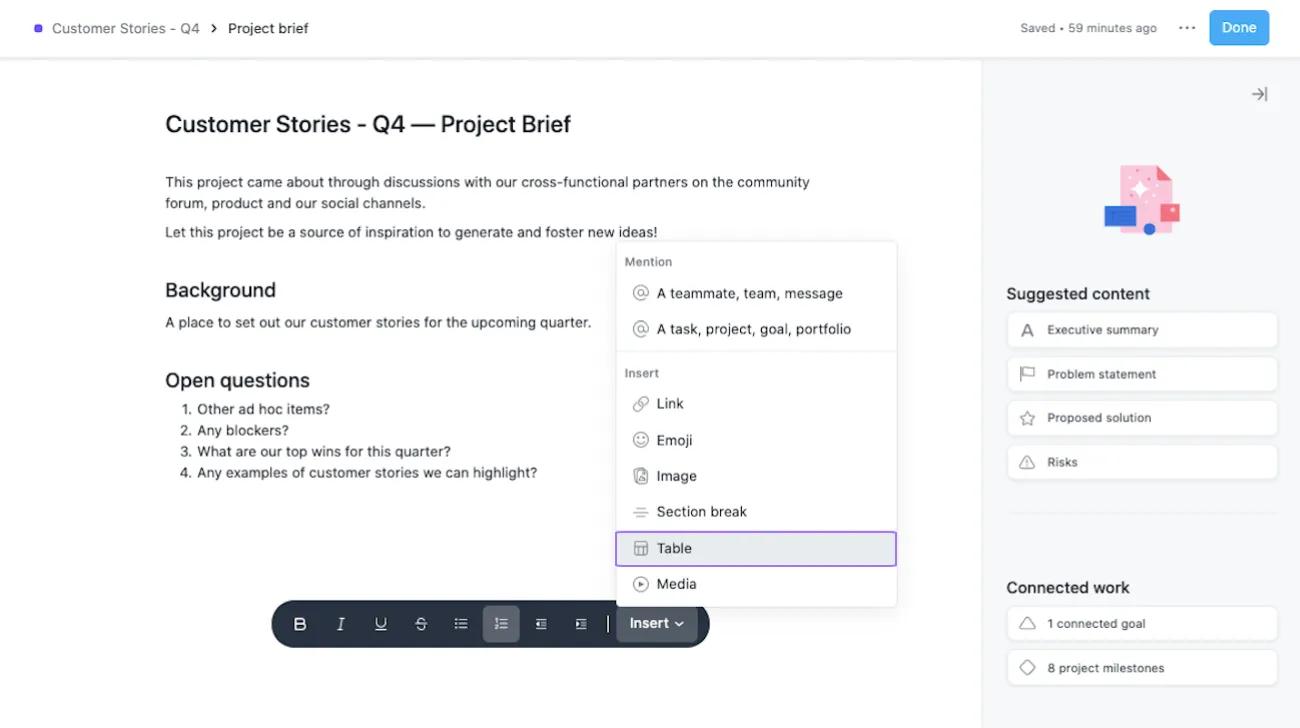Image resolution: width=1300 pixels, height=728 pixels.
Task: Click the increase indent icon
Action: coord(581,623)
